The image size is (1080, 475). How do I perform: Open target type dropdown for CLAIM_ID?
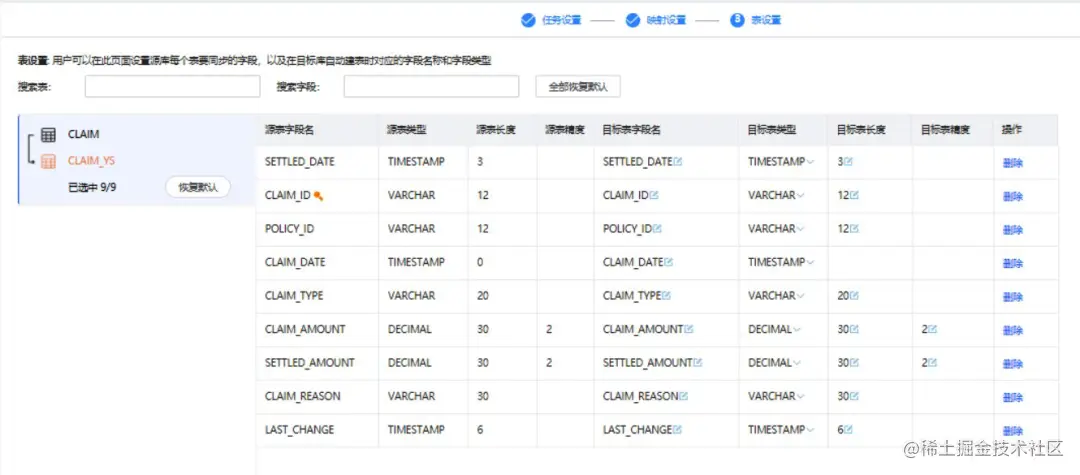coord(800,196)
